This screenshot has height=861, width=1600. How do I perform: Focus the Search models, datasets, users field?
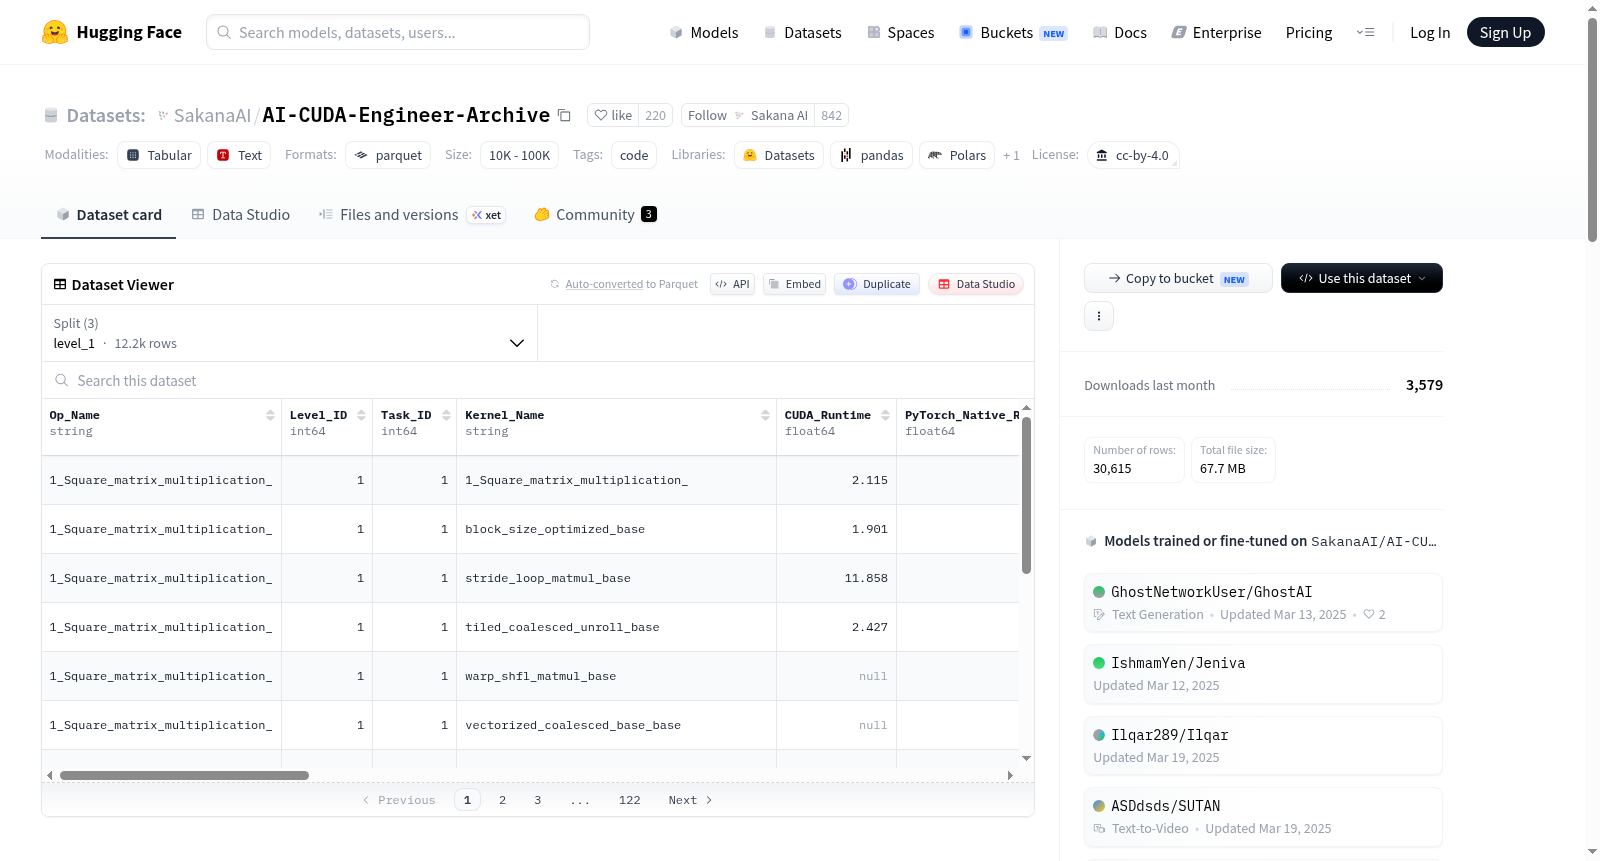[398, 32]
